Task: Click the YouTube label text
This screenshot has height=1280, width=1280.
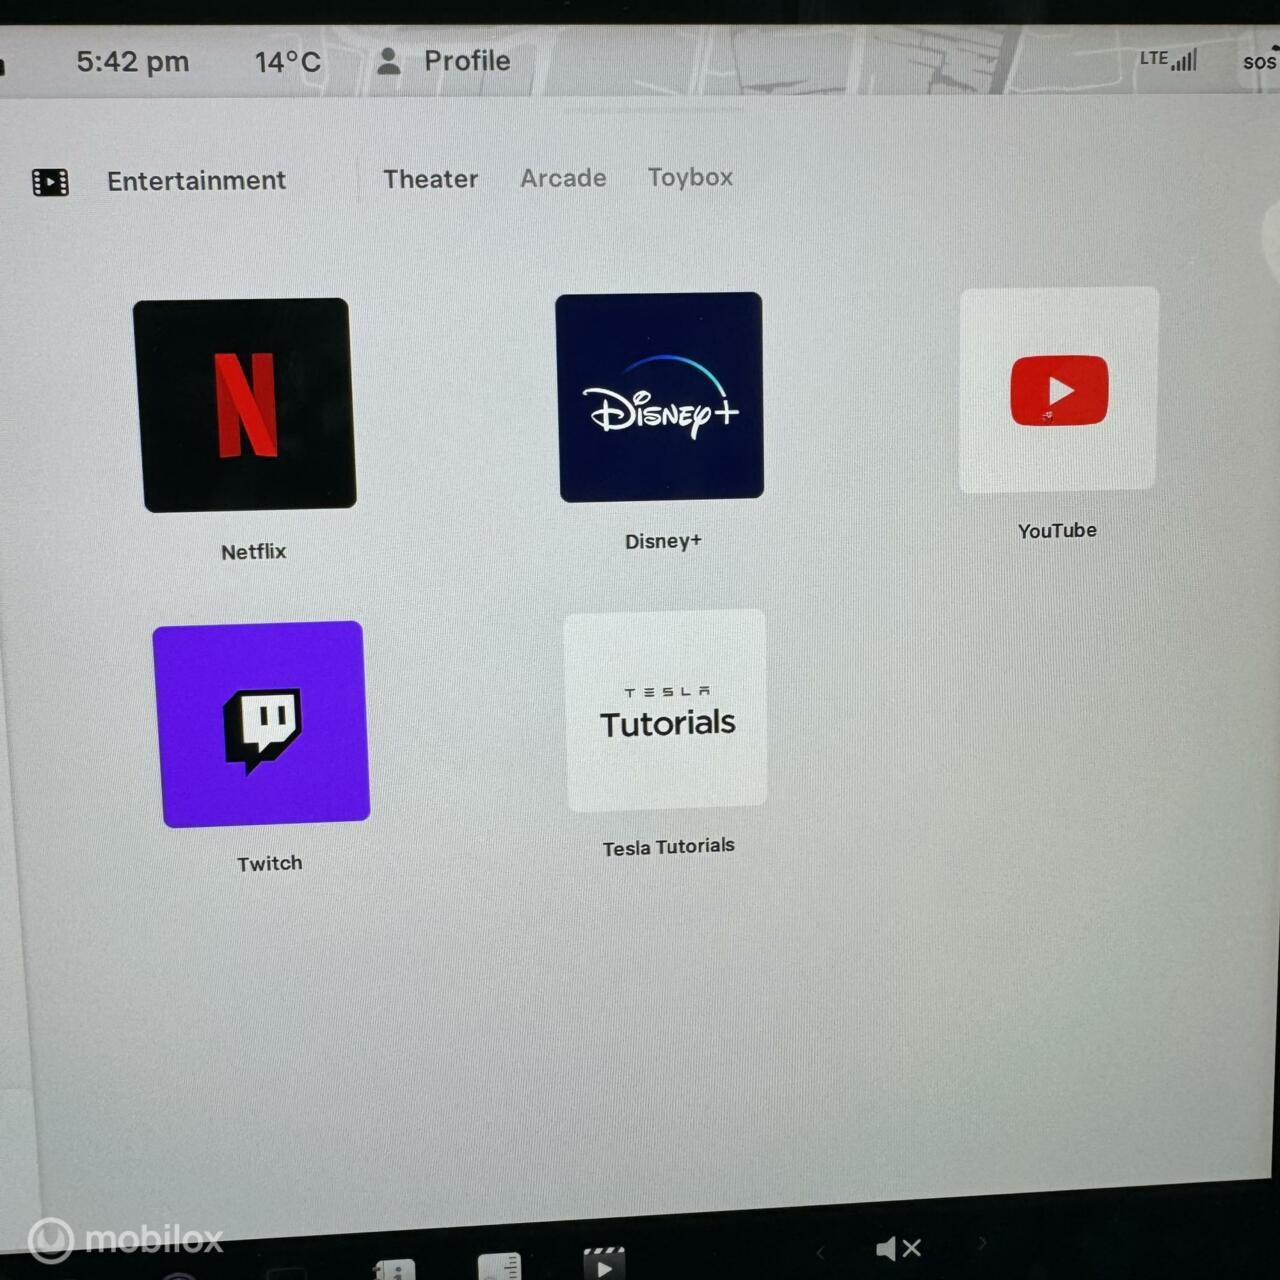Action: pos(1057,530)
